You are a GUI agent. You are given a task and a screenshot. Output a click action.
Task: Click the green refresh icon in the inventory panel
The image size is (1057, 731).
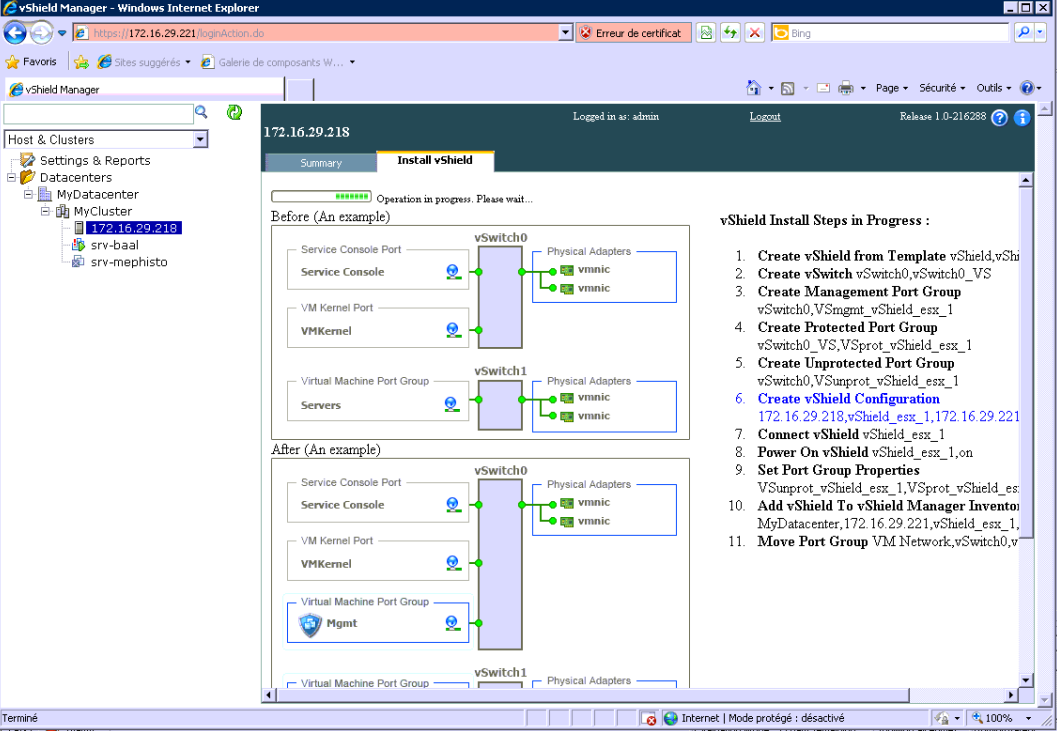[235, 112]
